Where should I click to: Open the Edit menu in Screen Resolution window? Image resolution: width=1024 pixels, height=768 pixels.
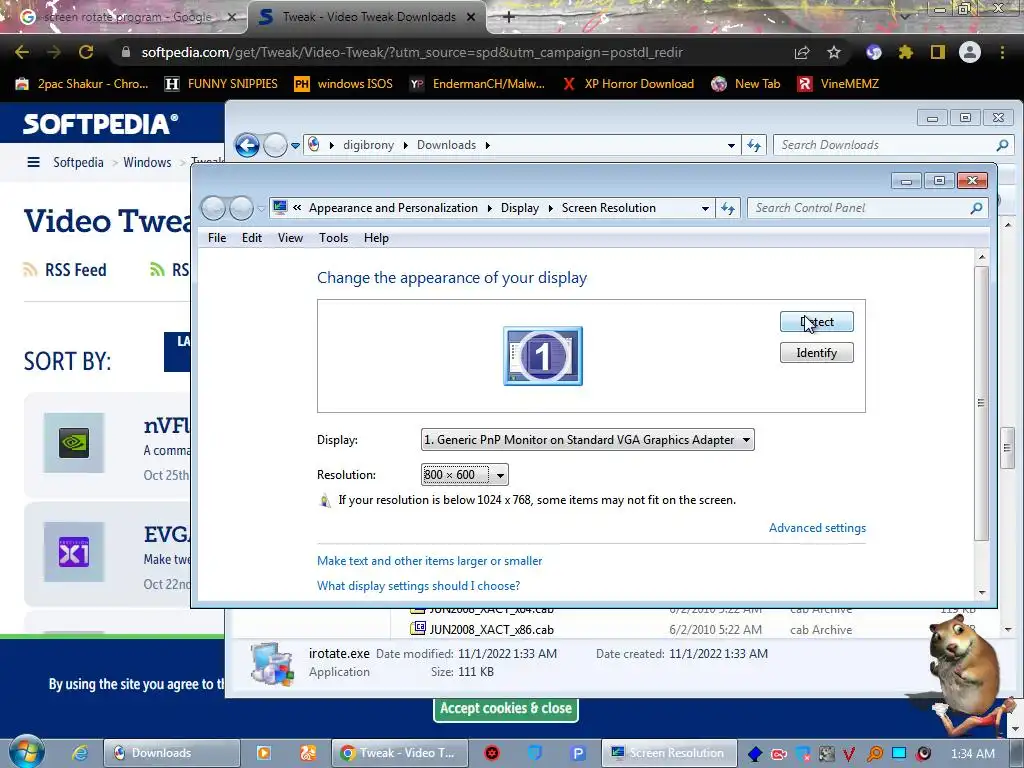(251, 238)
